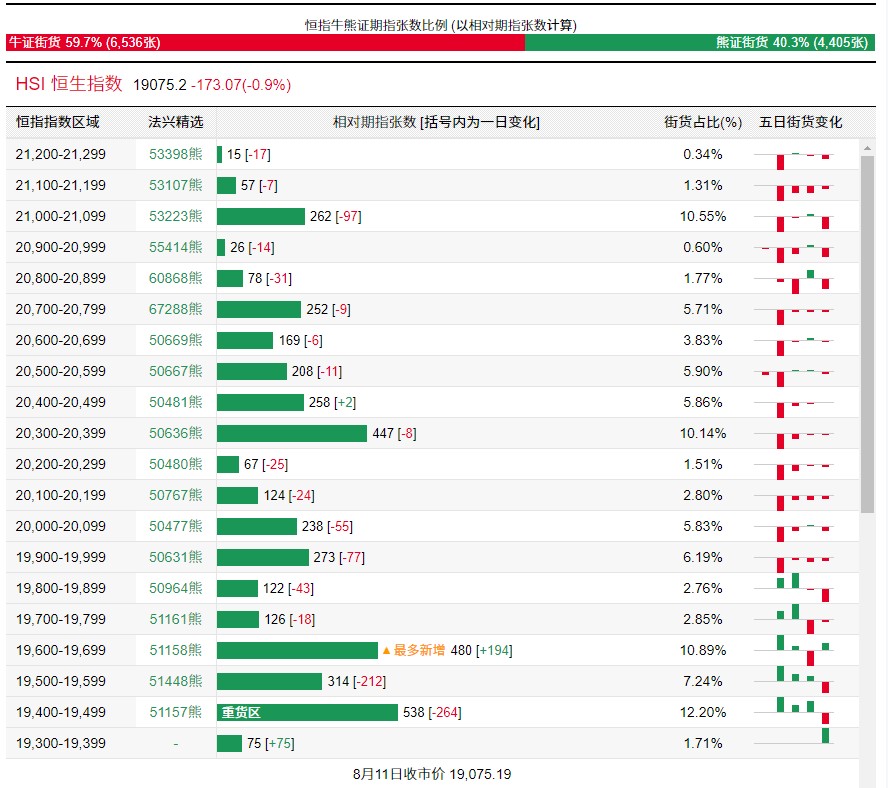This screenshot has width=888, height=788.
Task: Open the 50636熊 certificate link
Action: point(175,433)
